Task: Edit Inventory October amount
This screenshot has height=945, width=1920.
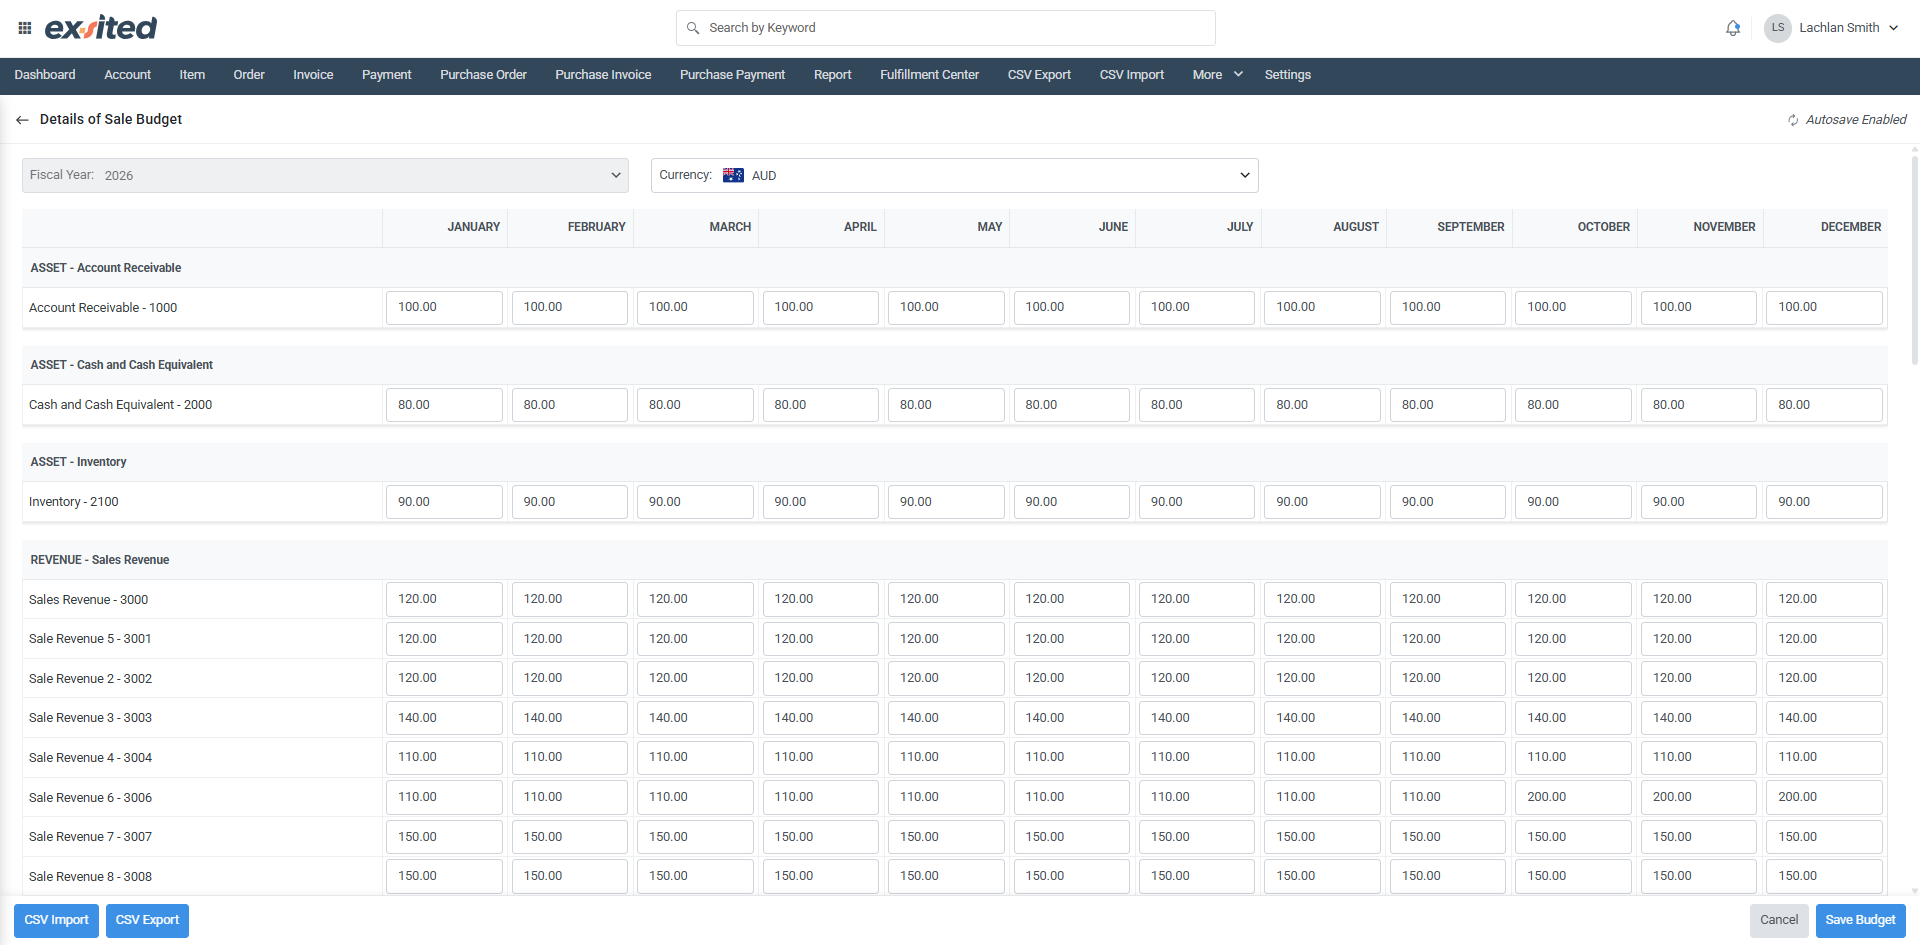Action: (x=1573, y=502)
